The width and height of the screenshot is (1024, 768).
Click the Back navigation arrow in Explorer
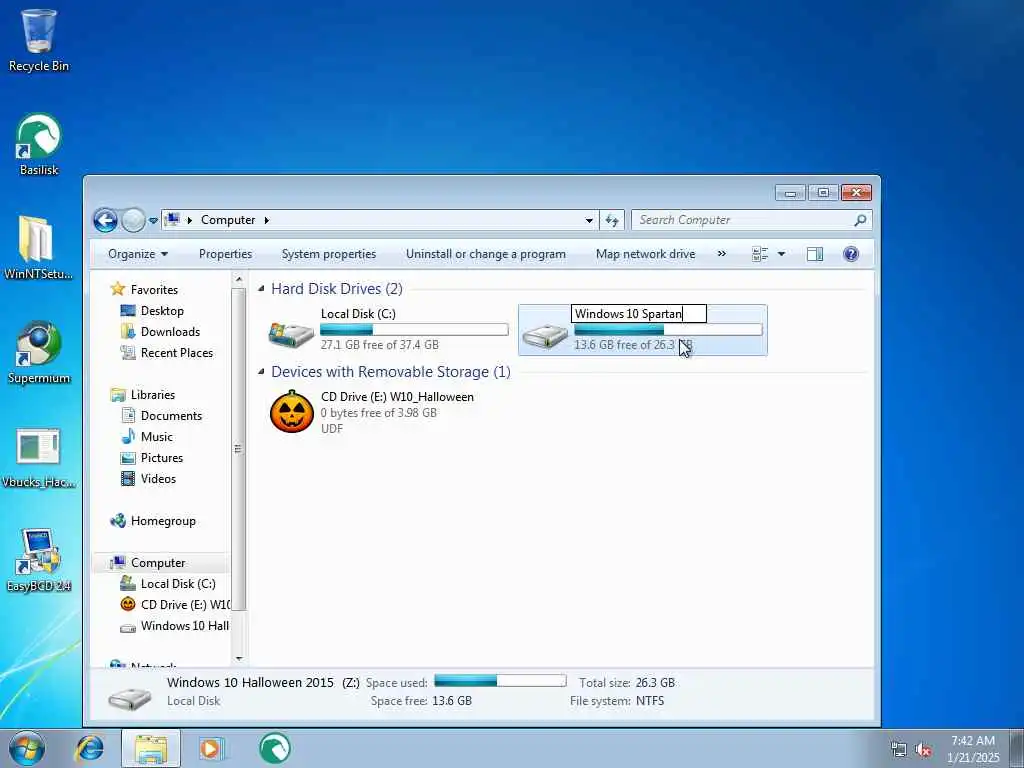tap(105, 221)
